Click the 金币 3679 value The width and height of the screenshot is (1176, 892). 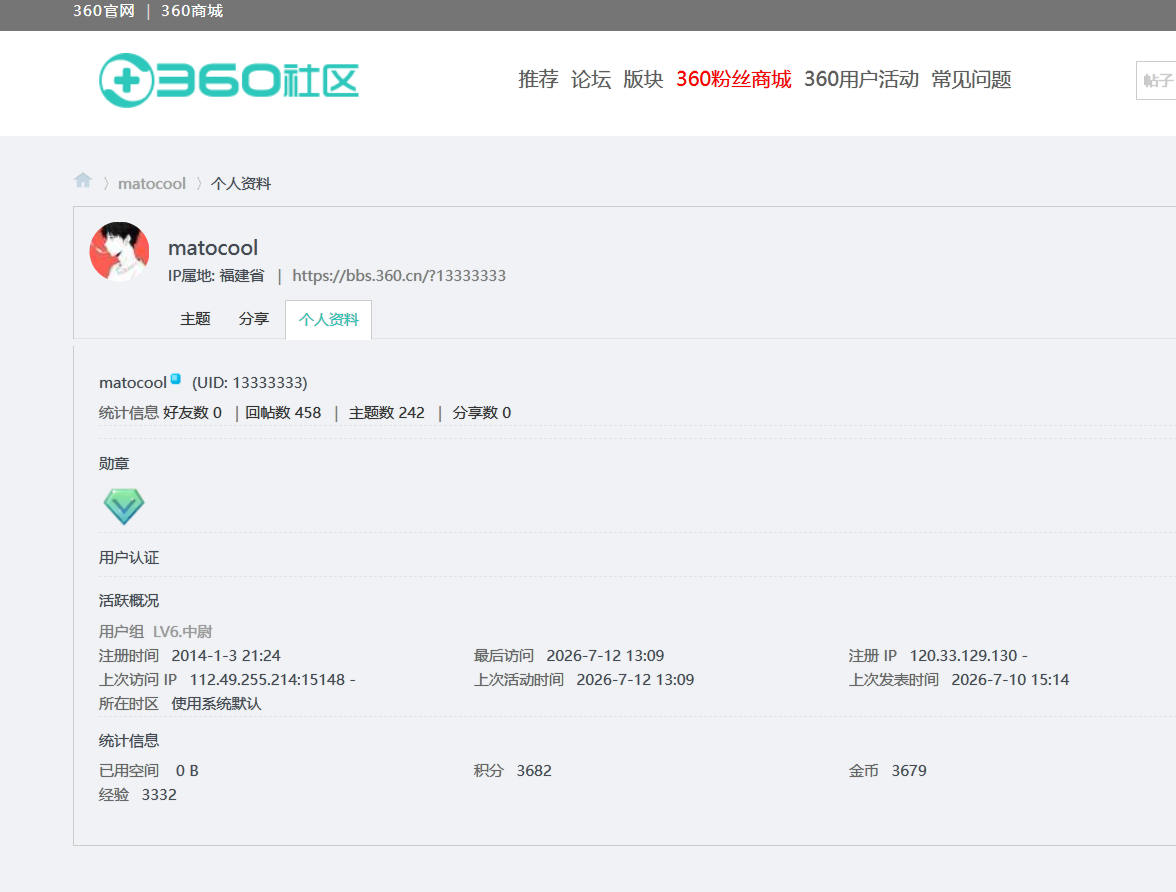(x=909, y=770)
